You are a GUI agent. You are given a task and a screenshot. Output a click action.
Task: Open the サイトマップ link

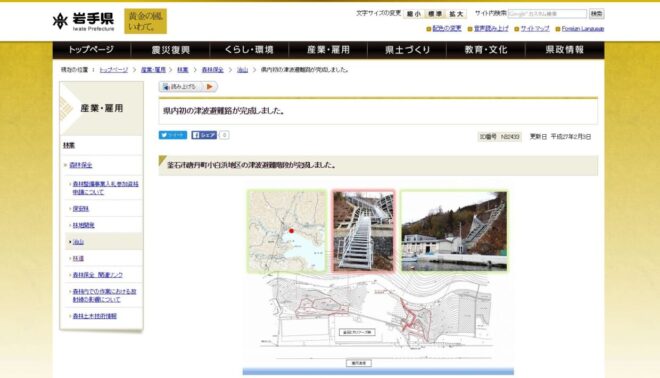coord(535,29)
